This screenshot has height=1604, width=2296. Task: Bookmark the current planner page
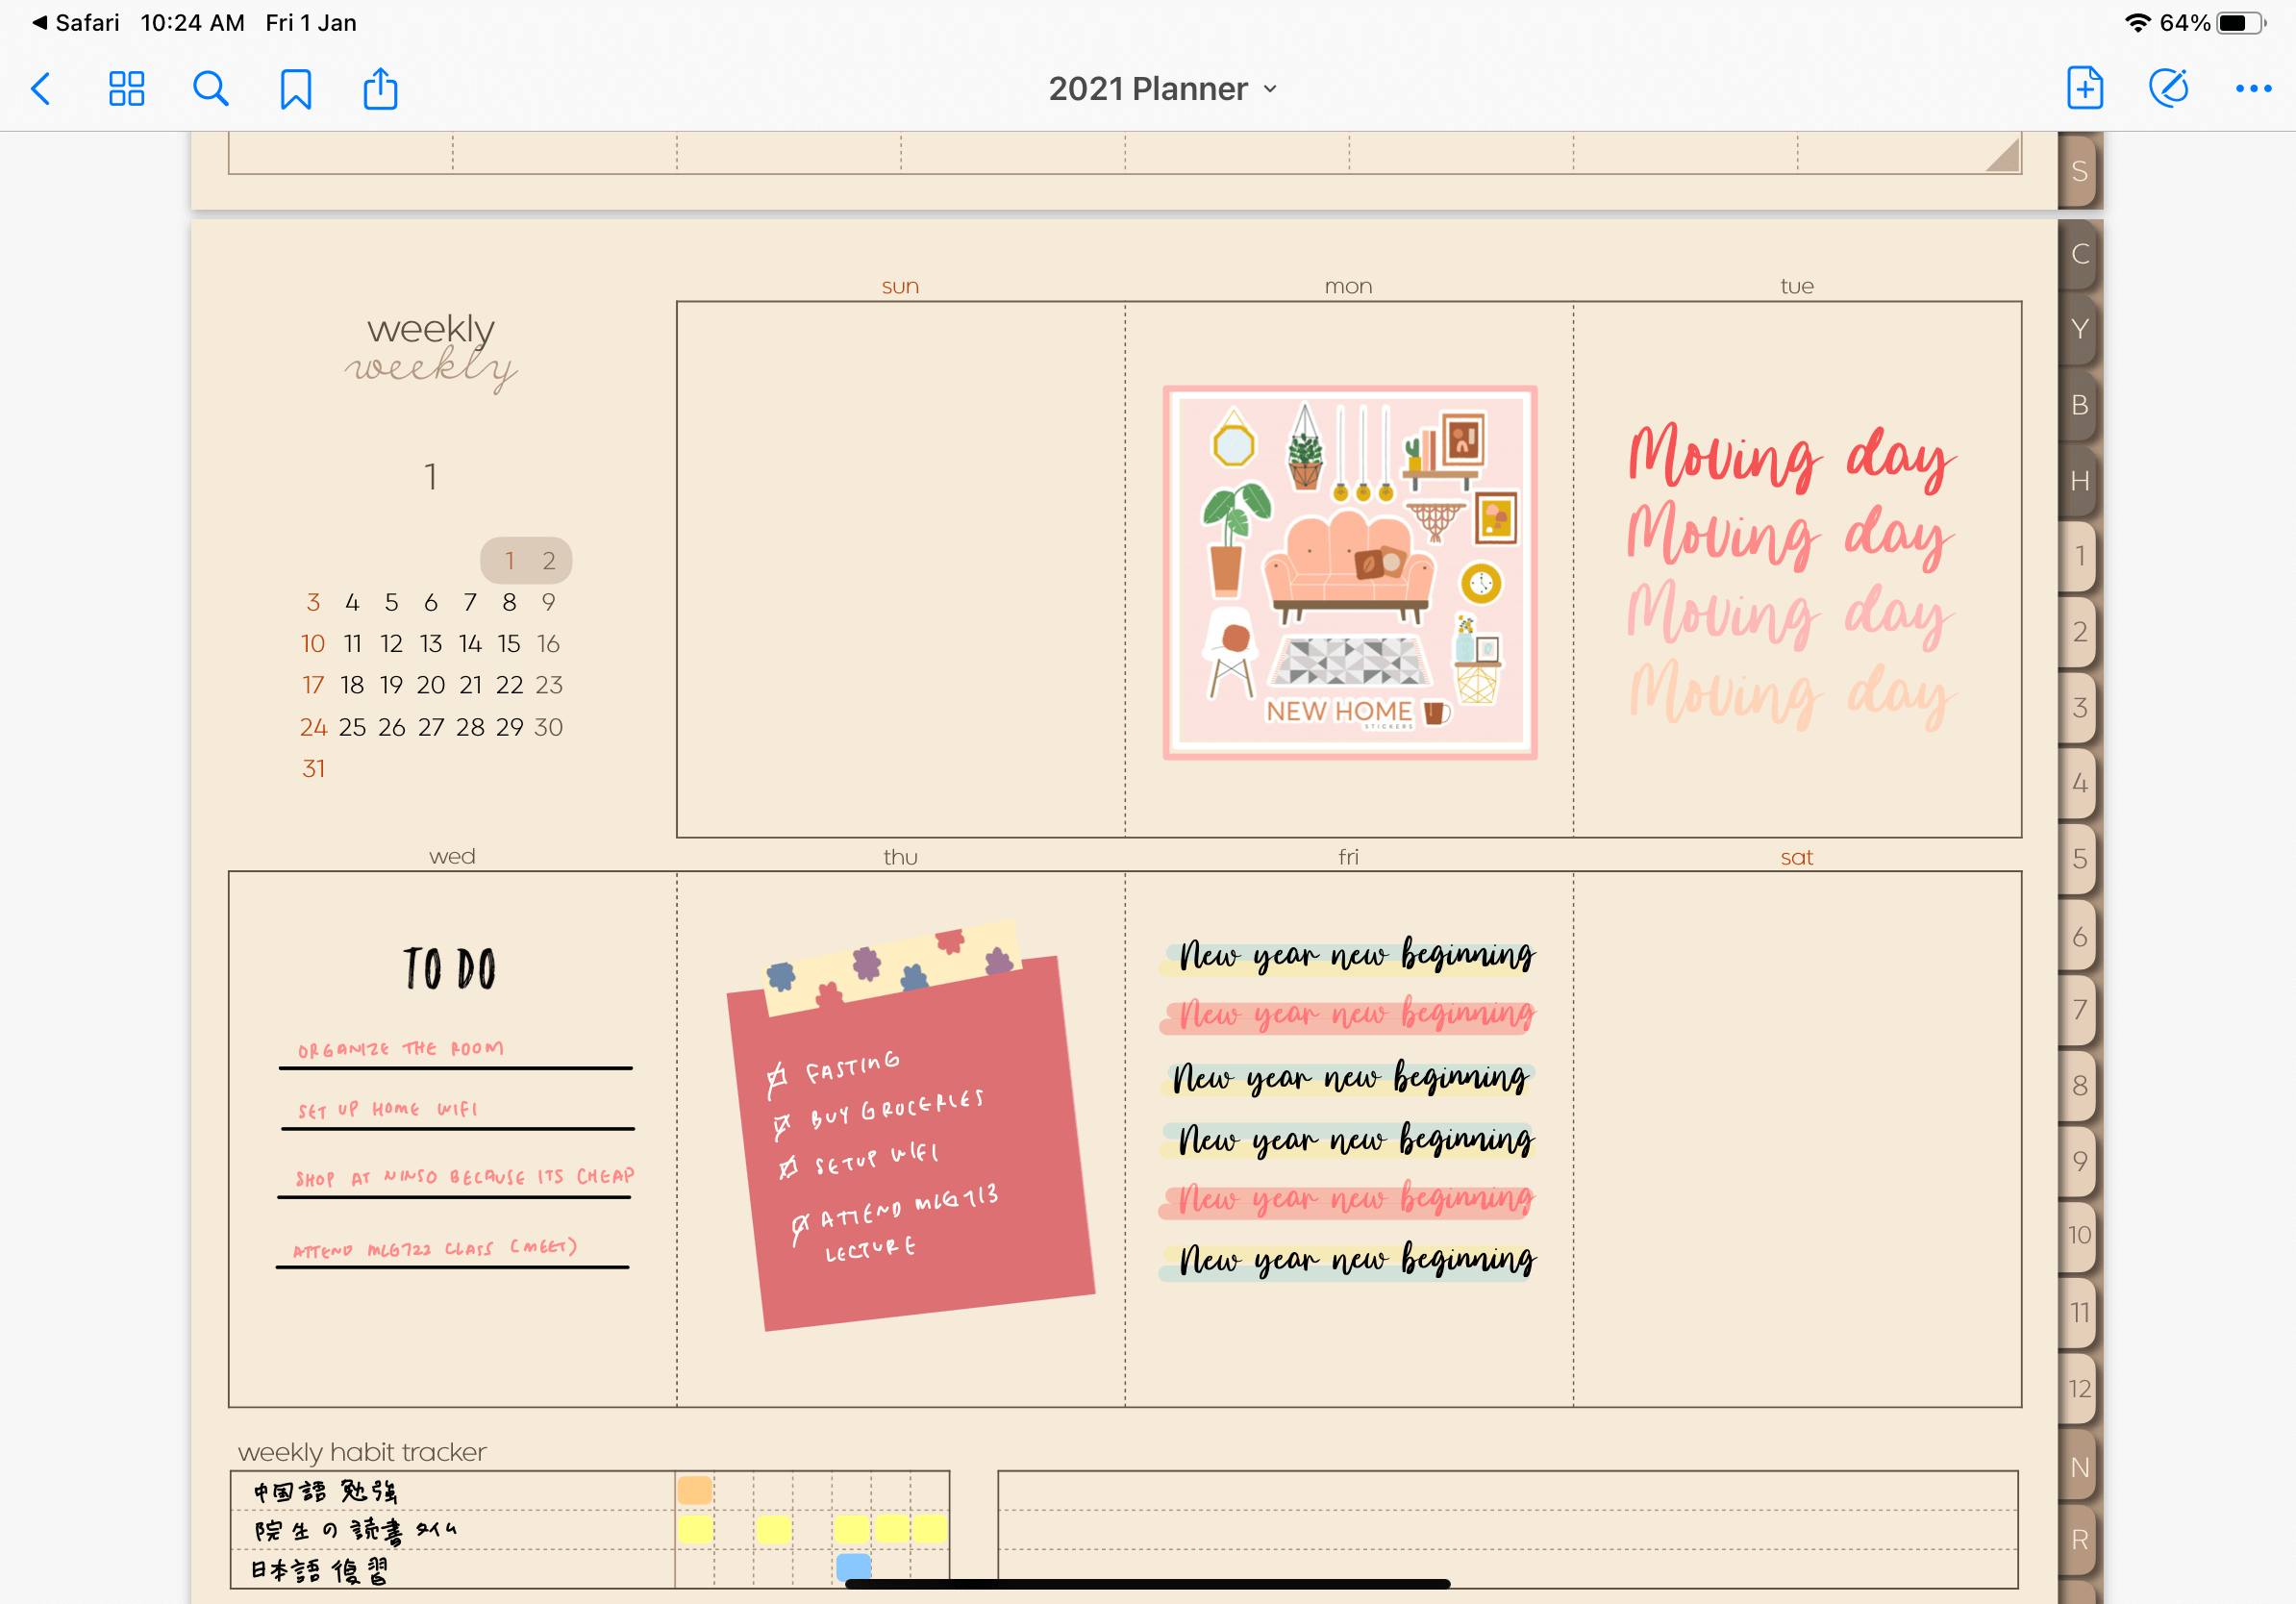coord(295,88)
